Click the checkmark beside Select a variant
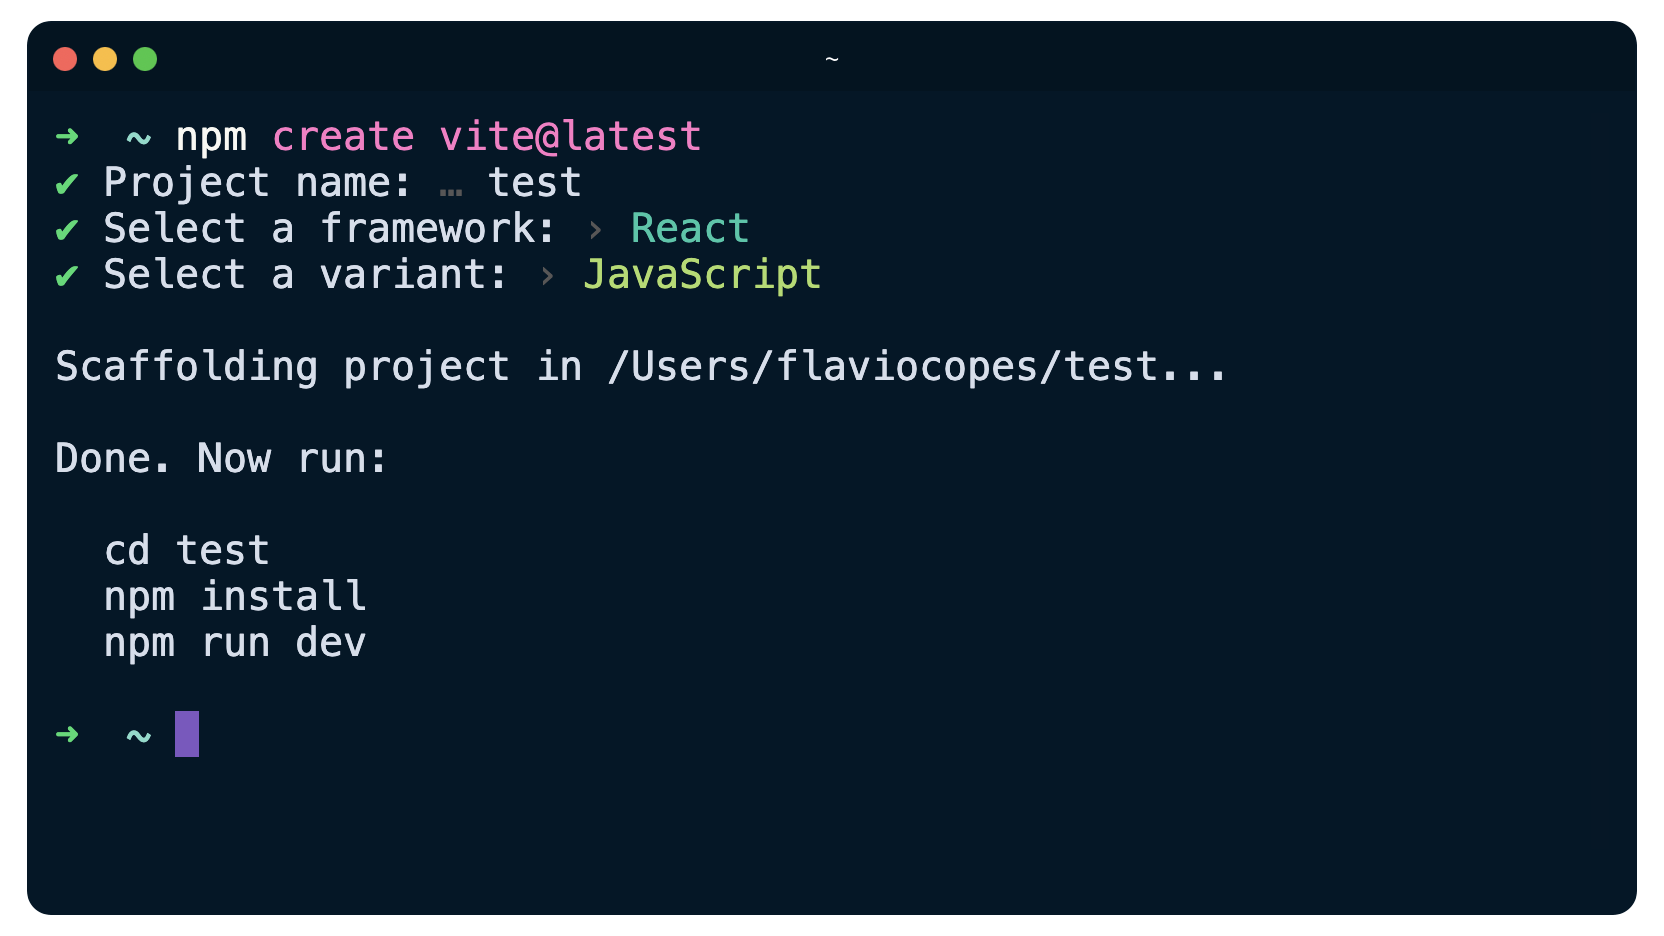 tap(67, 276)
